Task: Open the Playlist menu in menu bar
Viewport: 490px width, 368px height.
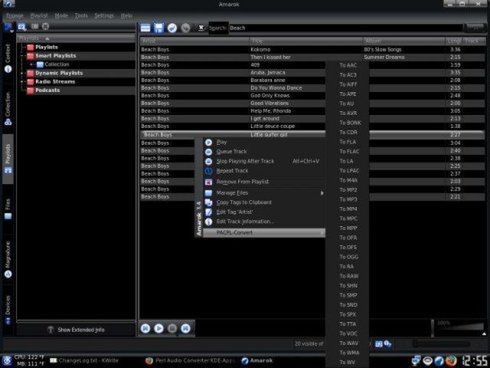Action: (39, 16)
